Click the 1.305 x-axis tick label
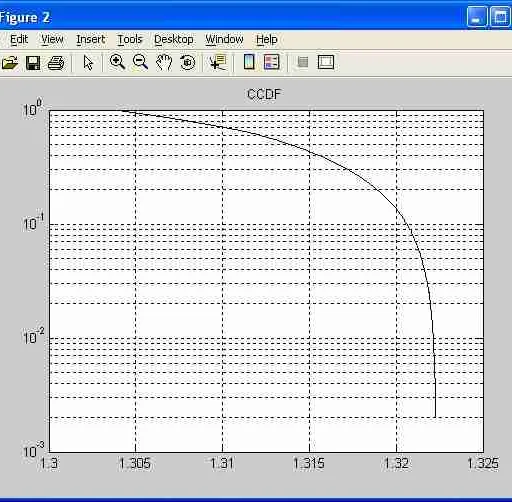The image size is (512, 502). (135, 463)
